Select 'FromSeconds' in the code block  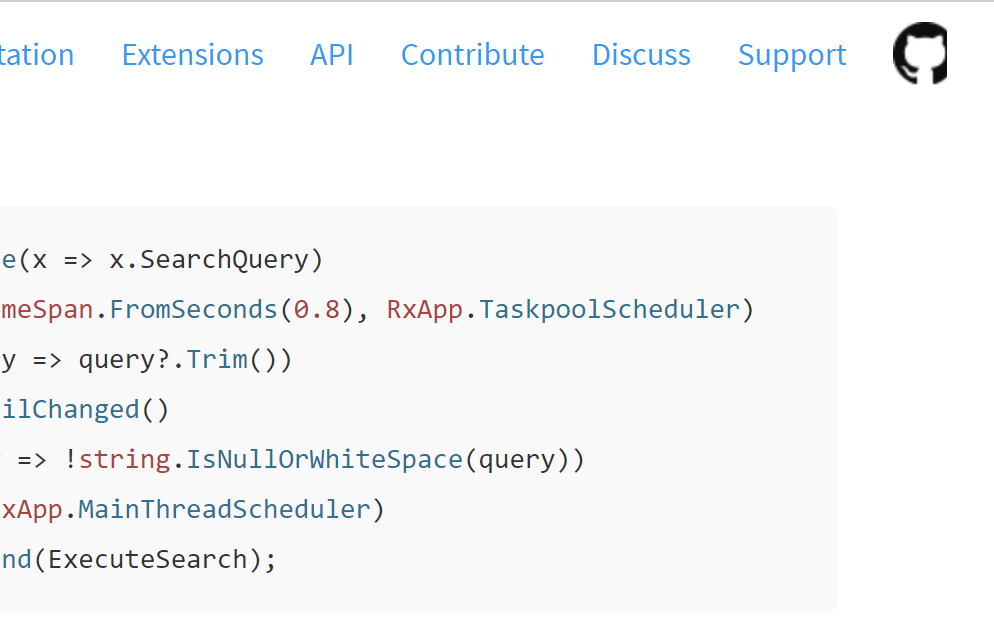(x=194, y=309)
